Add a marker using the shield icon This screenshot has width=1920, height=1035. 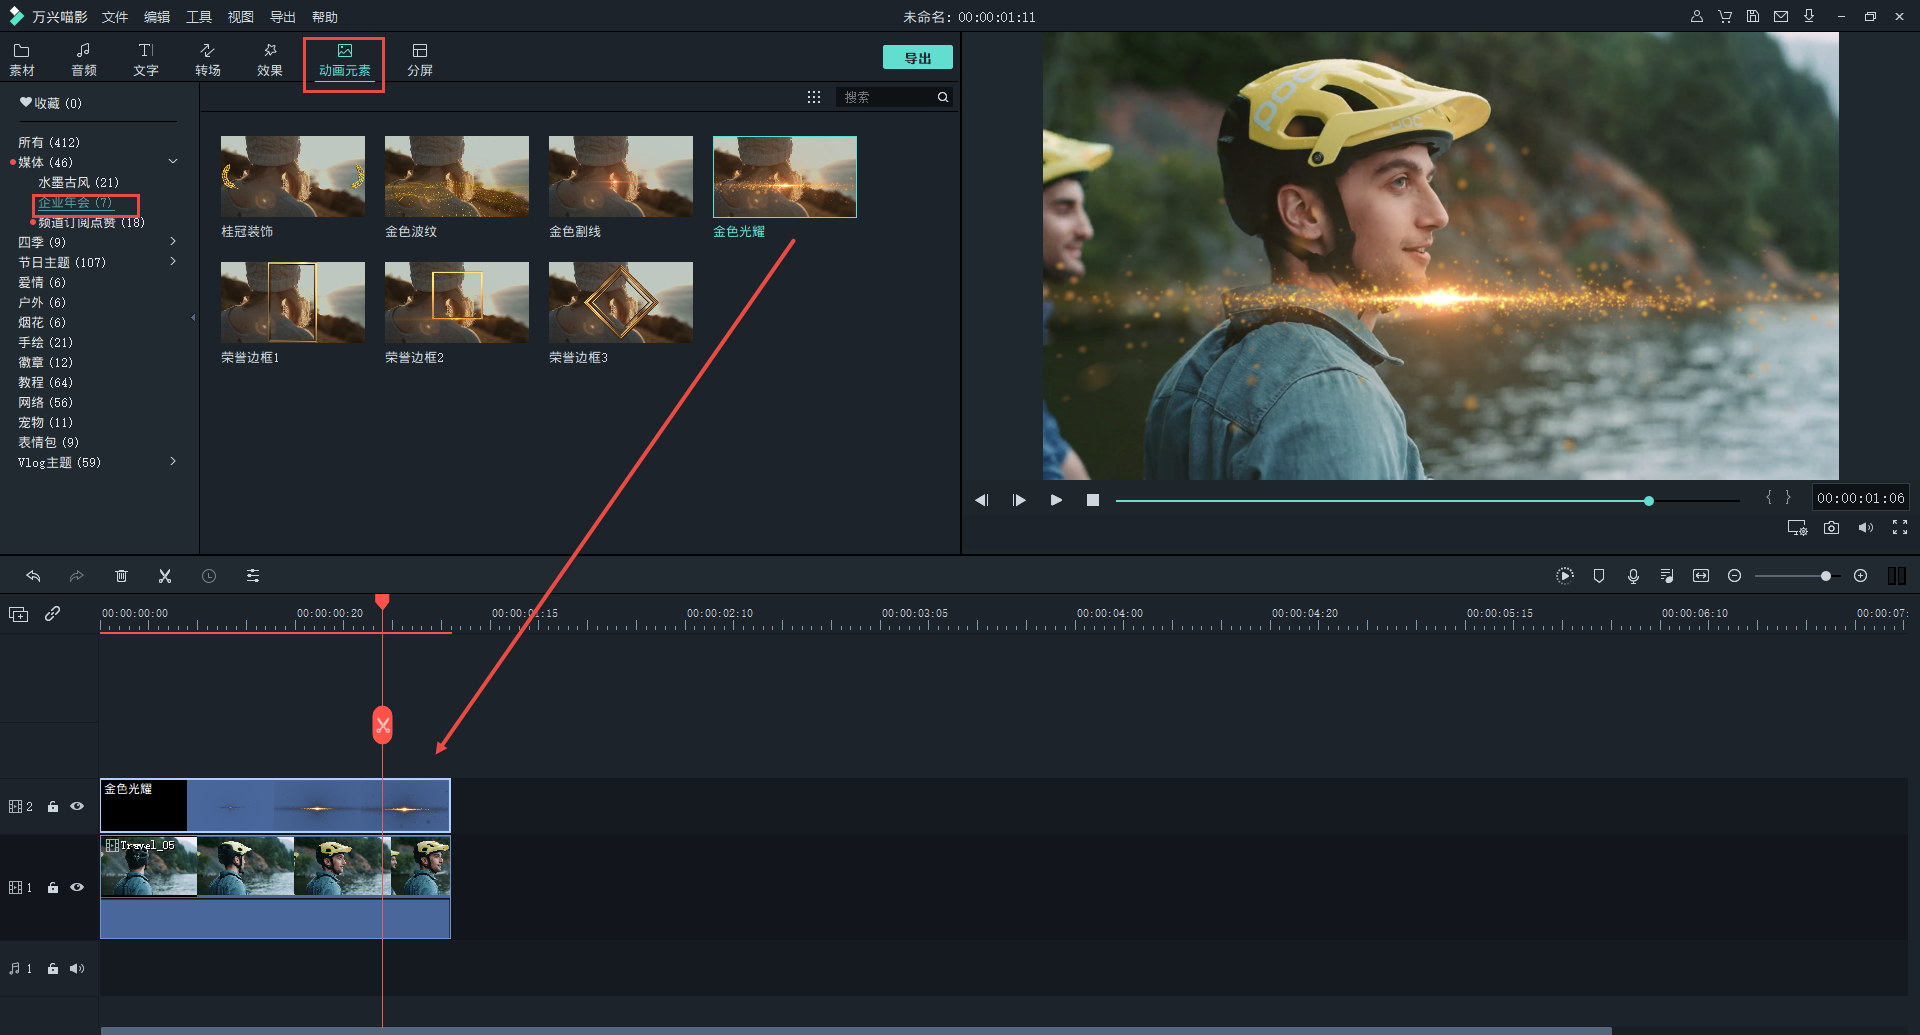coord(1599,576)
